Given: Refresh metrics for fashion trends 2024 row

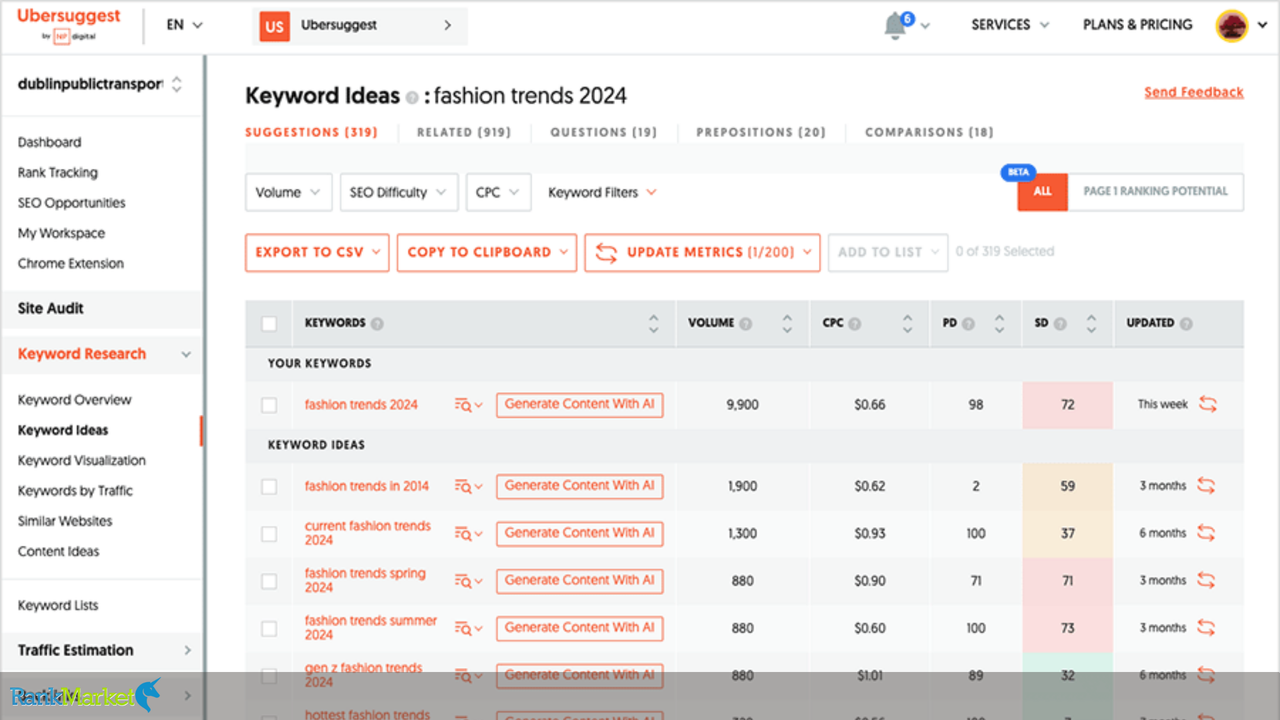Looking at the screenshot, I should (1208, 404).
